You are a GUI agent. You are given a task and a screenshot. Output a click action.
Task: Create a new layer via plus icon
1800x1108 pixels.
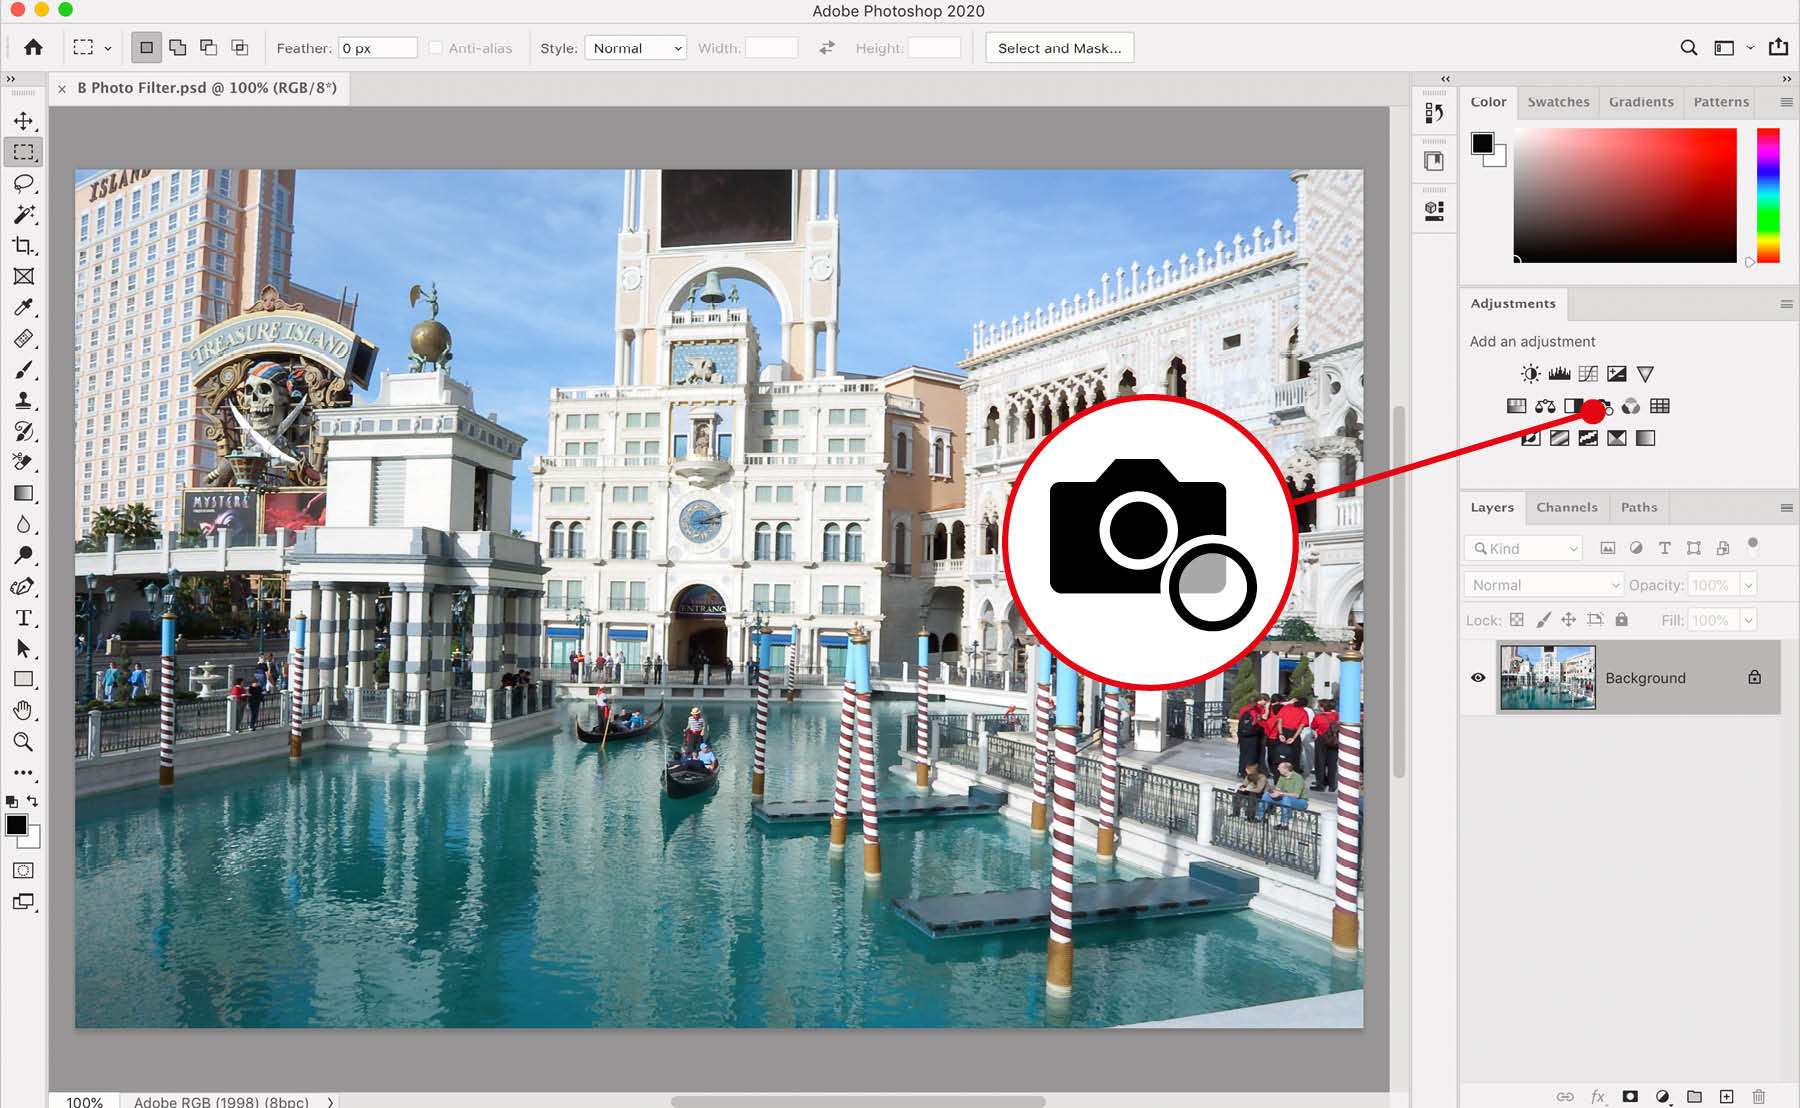tap(1726, 1097)
